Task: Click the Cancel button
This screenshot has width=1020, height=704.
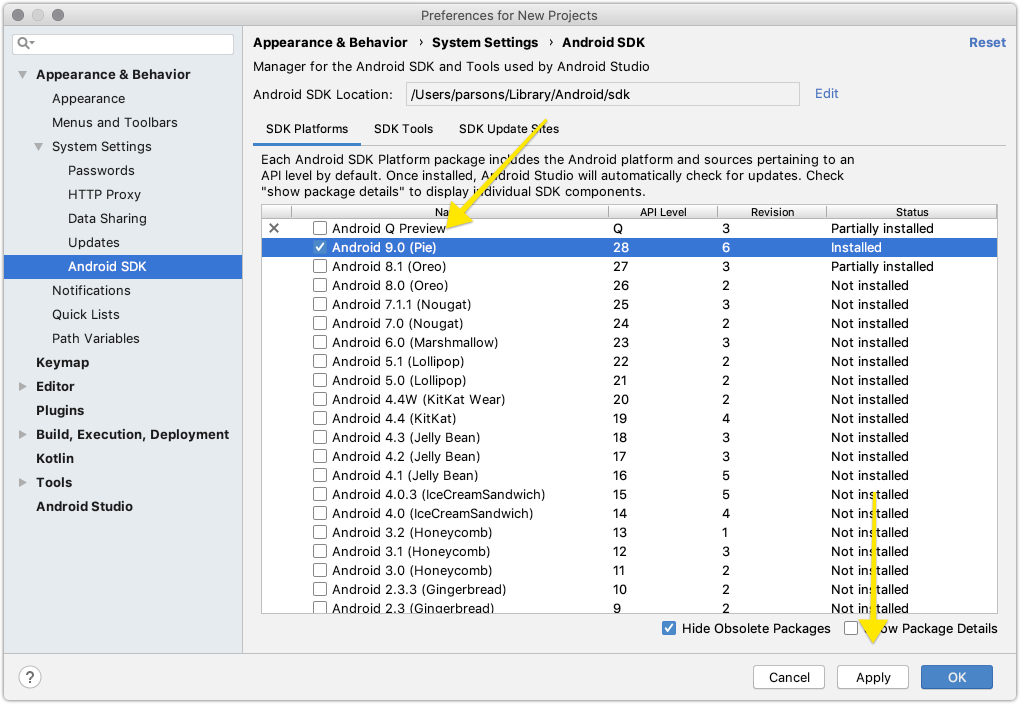Action: pos(789,677)
